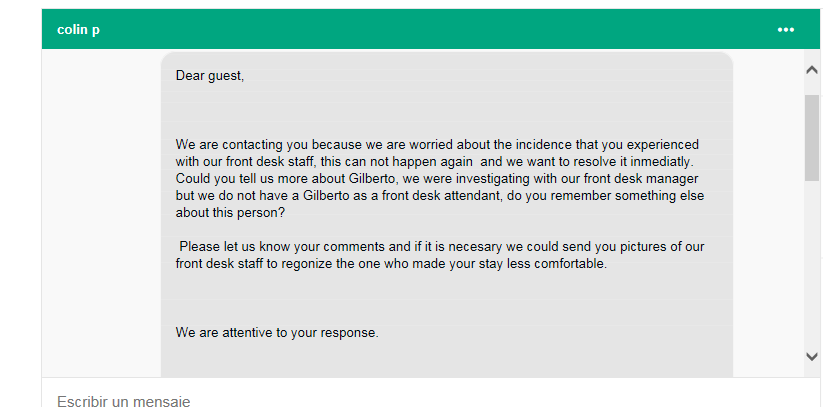Click the empty middle of the green header bar
Screen dimensions: 823x407
tap(420, 30)
